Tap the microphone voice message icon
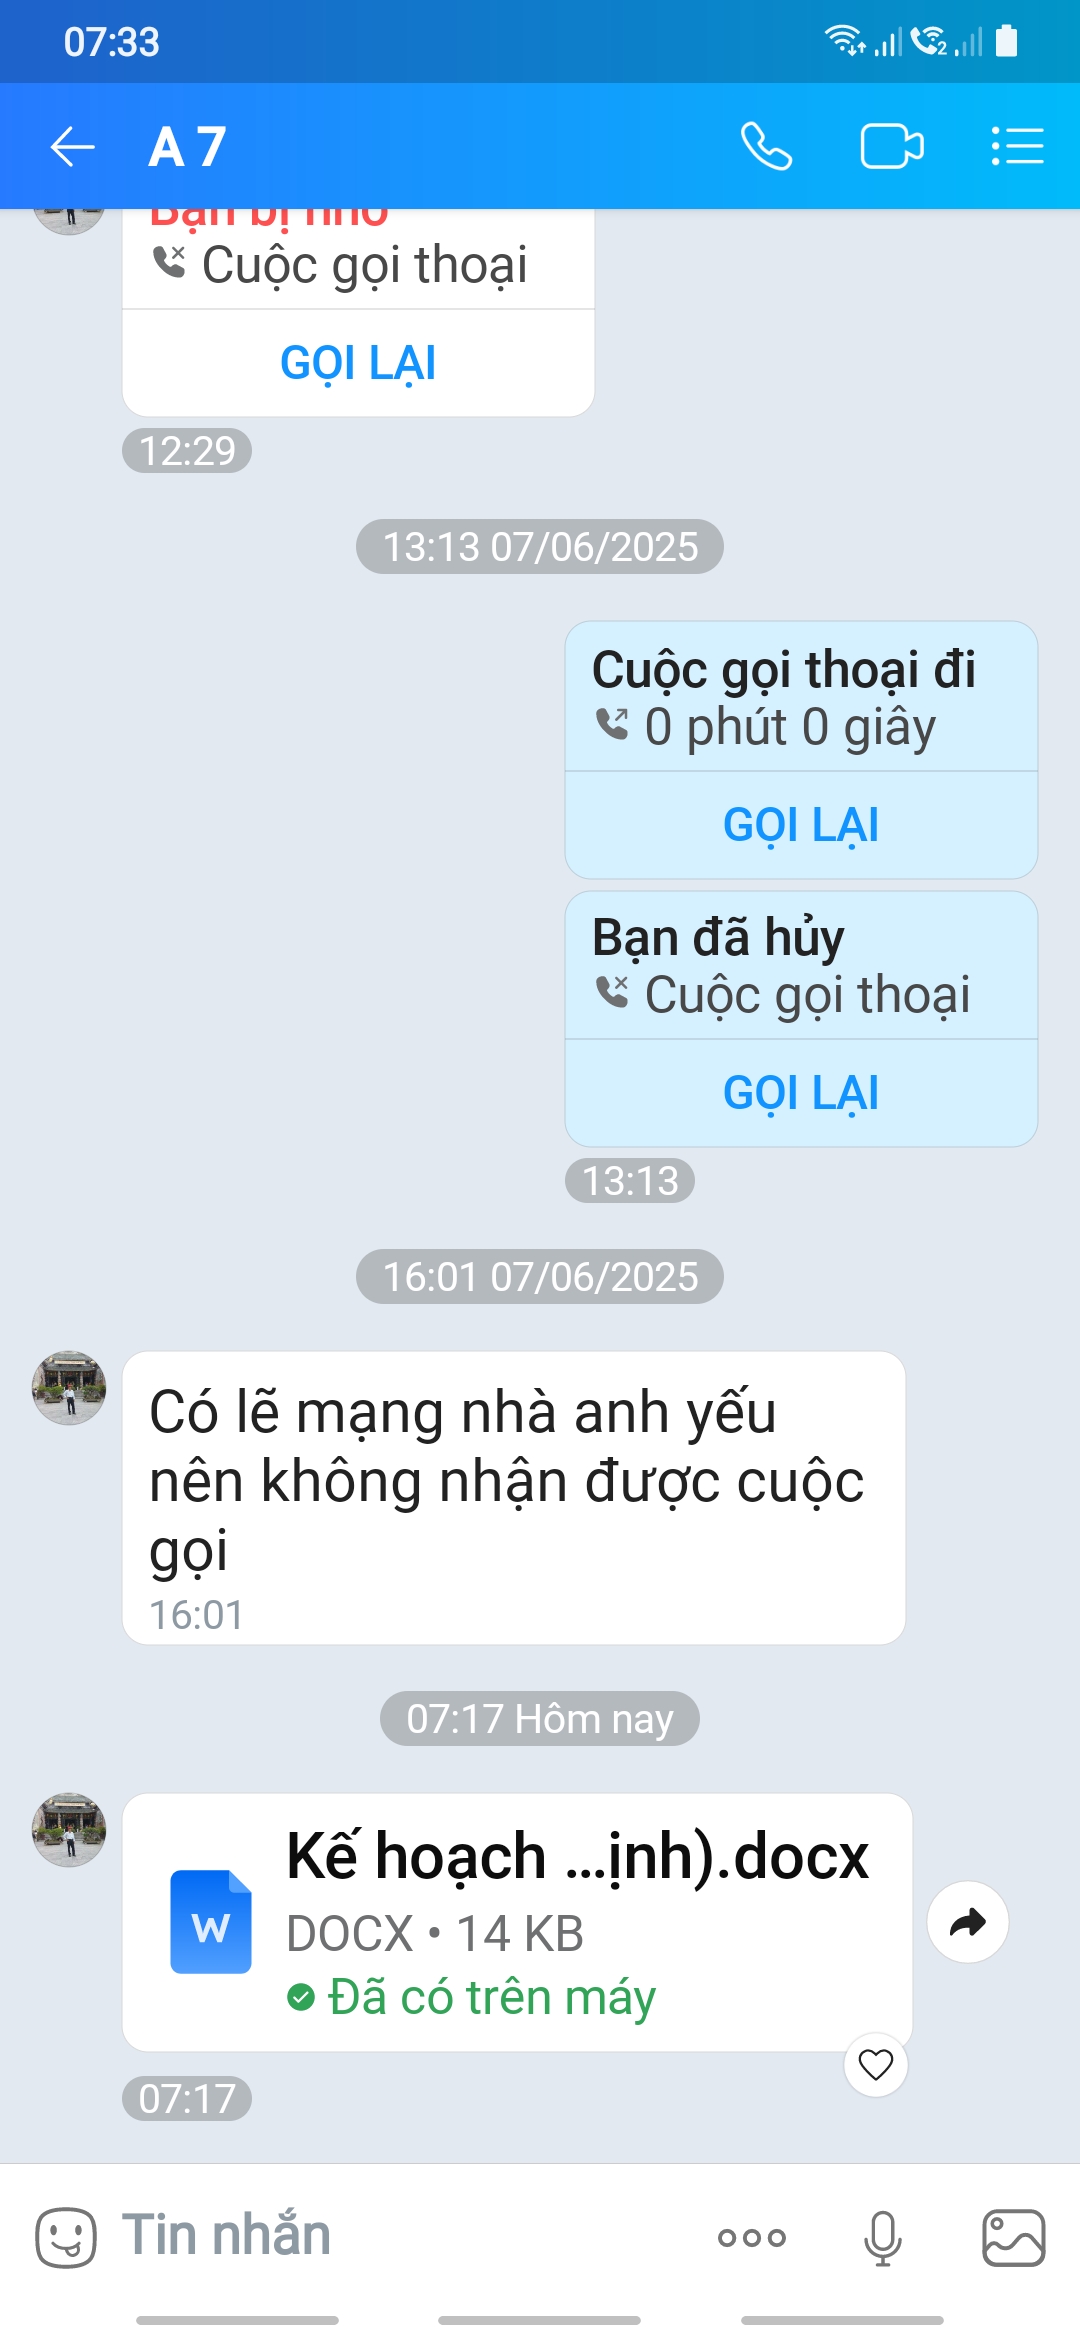The width and height of the screenshot is (1080, 2340). 883,2237
